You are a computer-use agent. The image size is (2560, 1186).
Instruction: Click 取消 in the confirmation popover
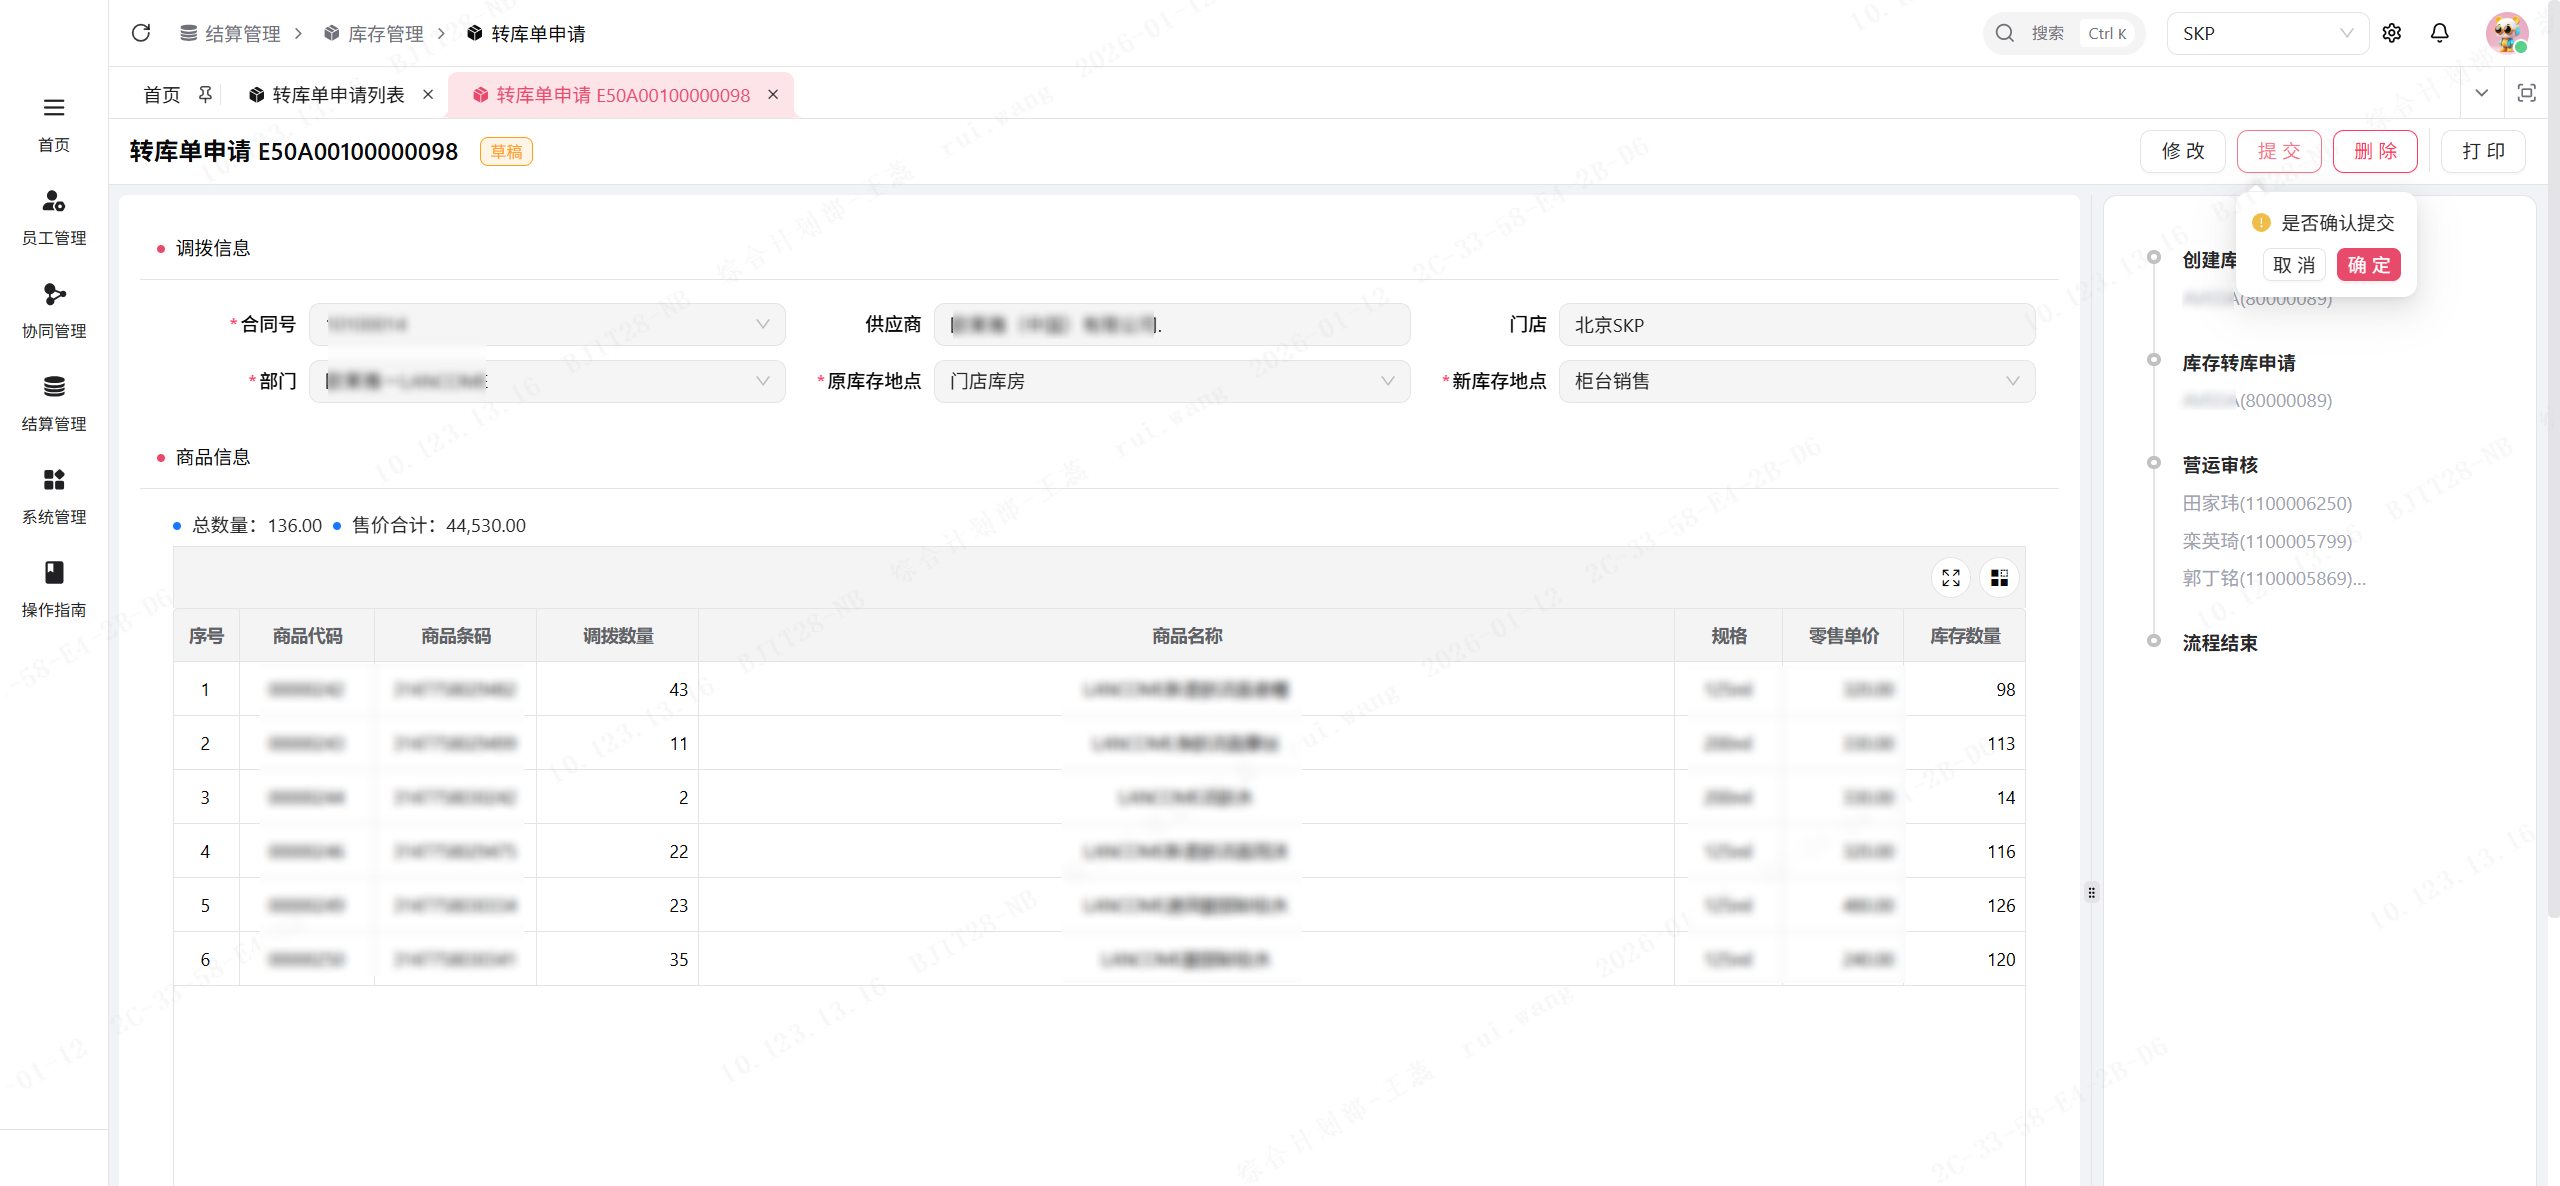click(x=2294, y=265)
